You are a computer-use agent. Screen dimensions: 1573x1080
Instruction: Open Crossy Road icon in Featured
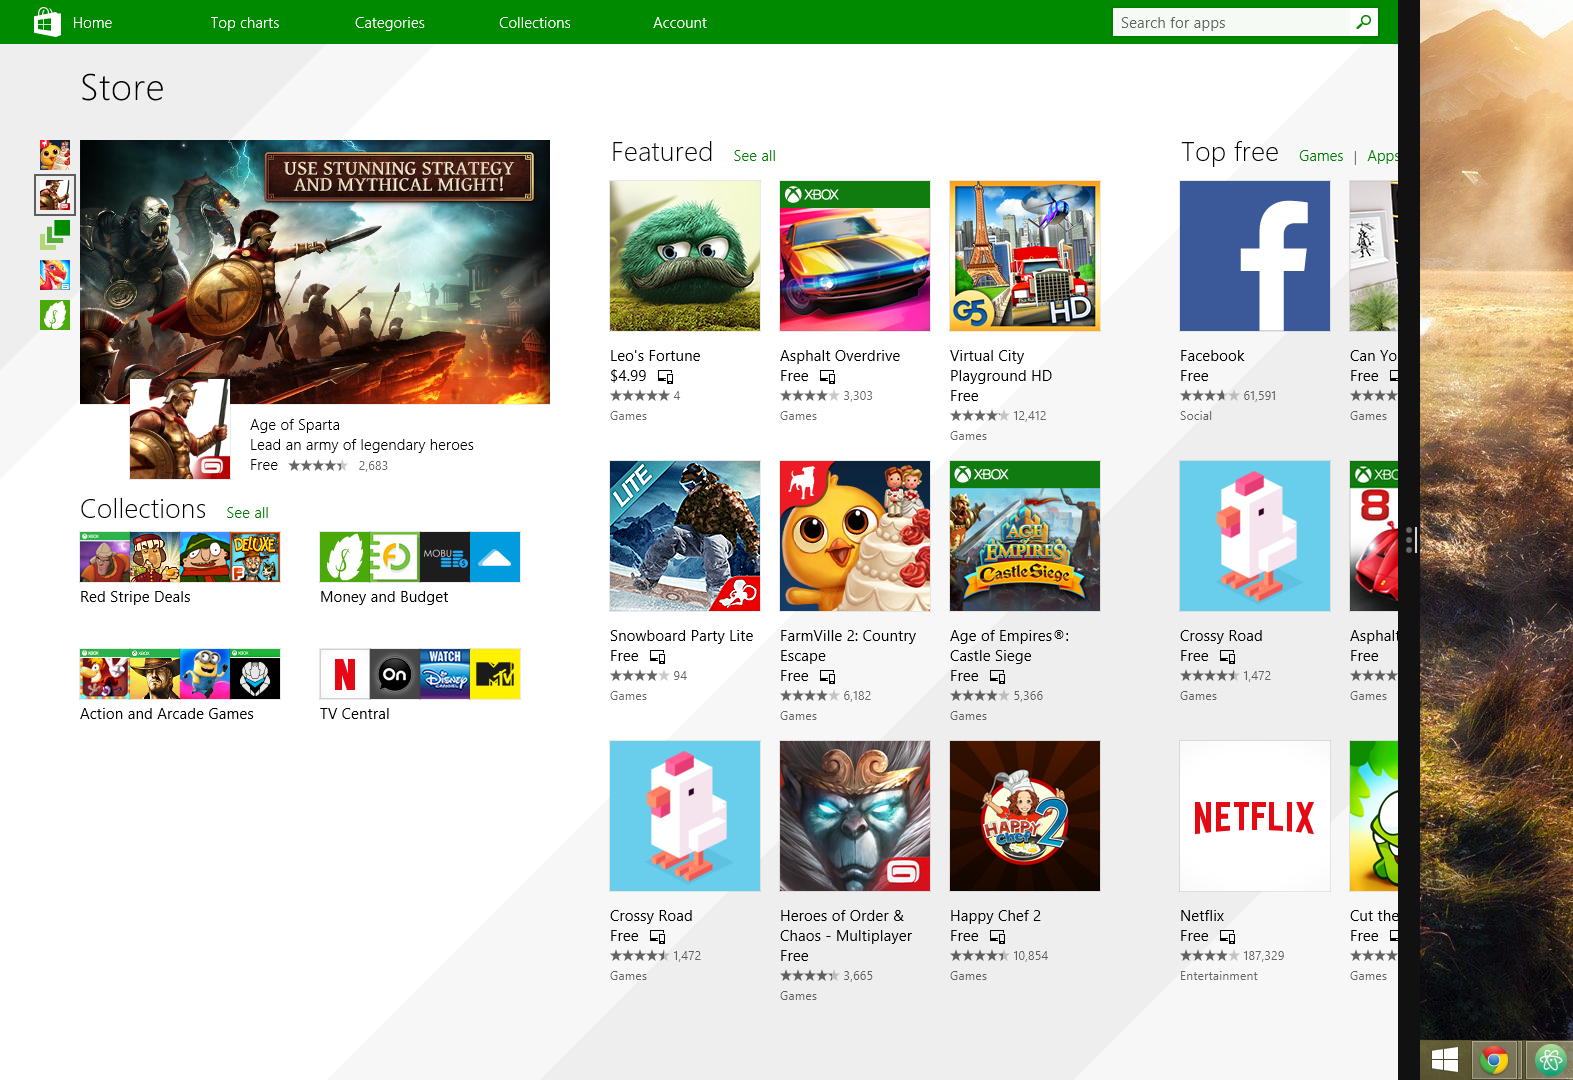coord(685,816)
